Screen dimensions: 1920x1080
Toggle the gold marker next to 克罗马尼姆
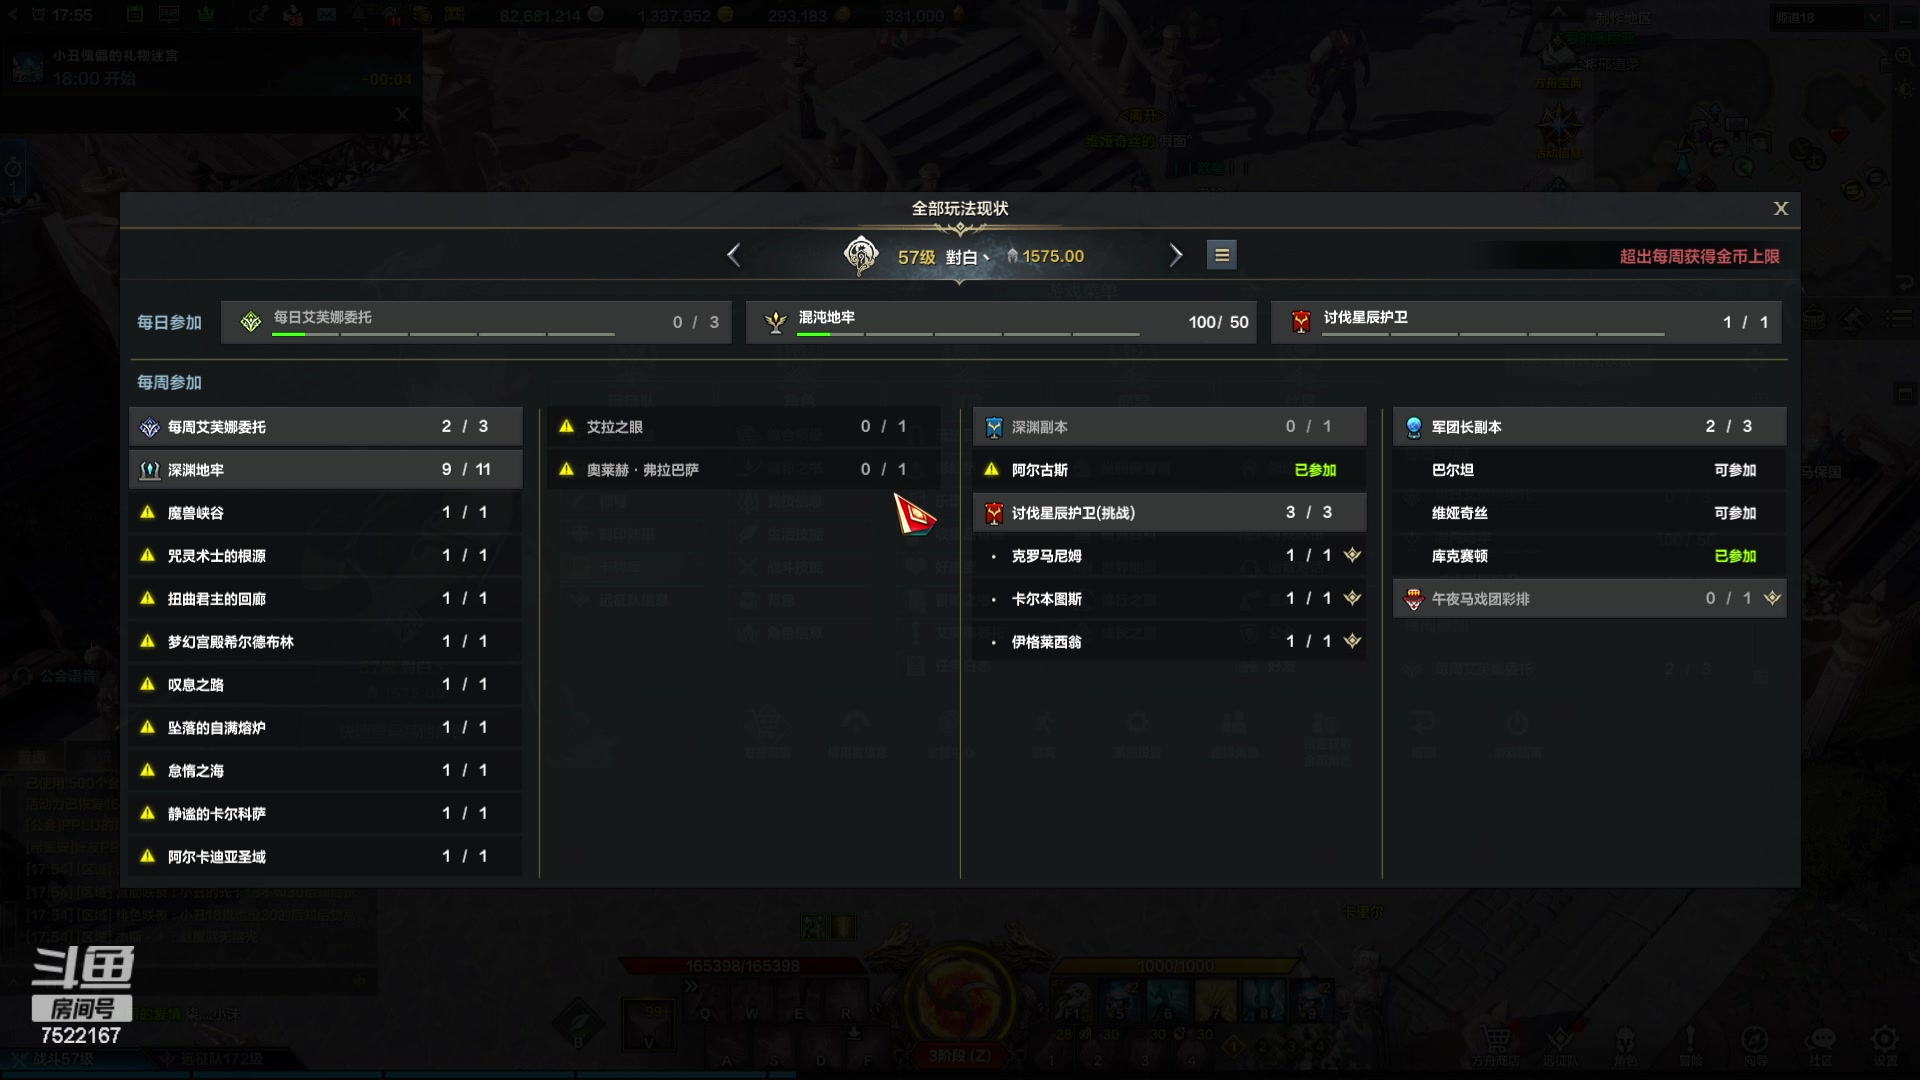1353,555
